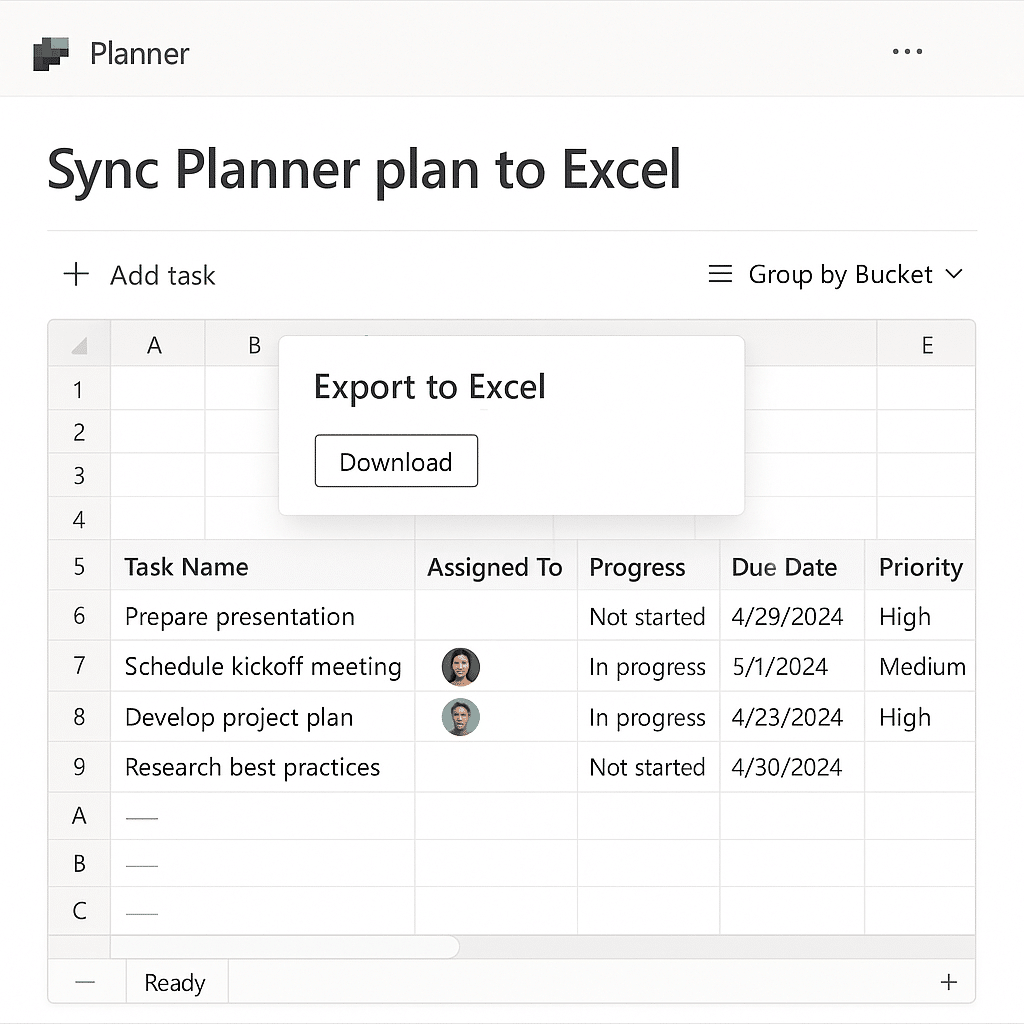
Task: Click the Add task button
Action: [140, 275]
